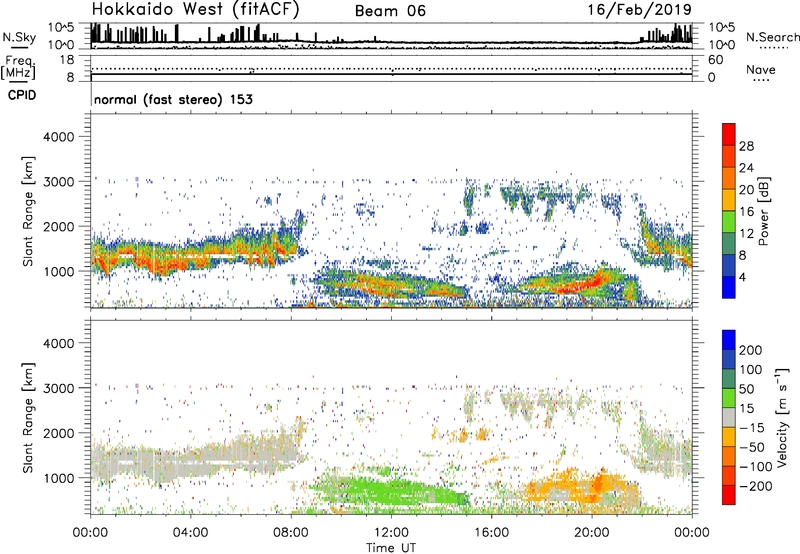Click the 'Freq. [MHz]' axis label
800x554 pixels.
tap(18, 68)
